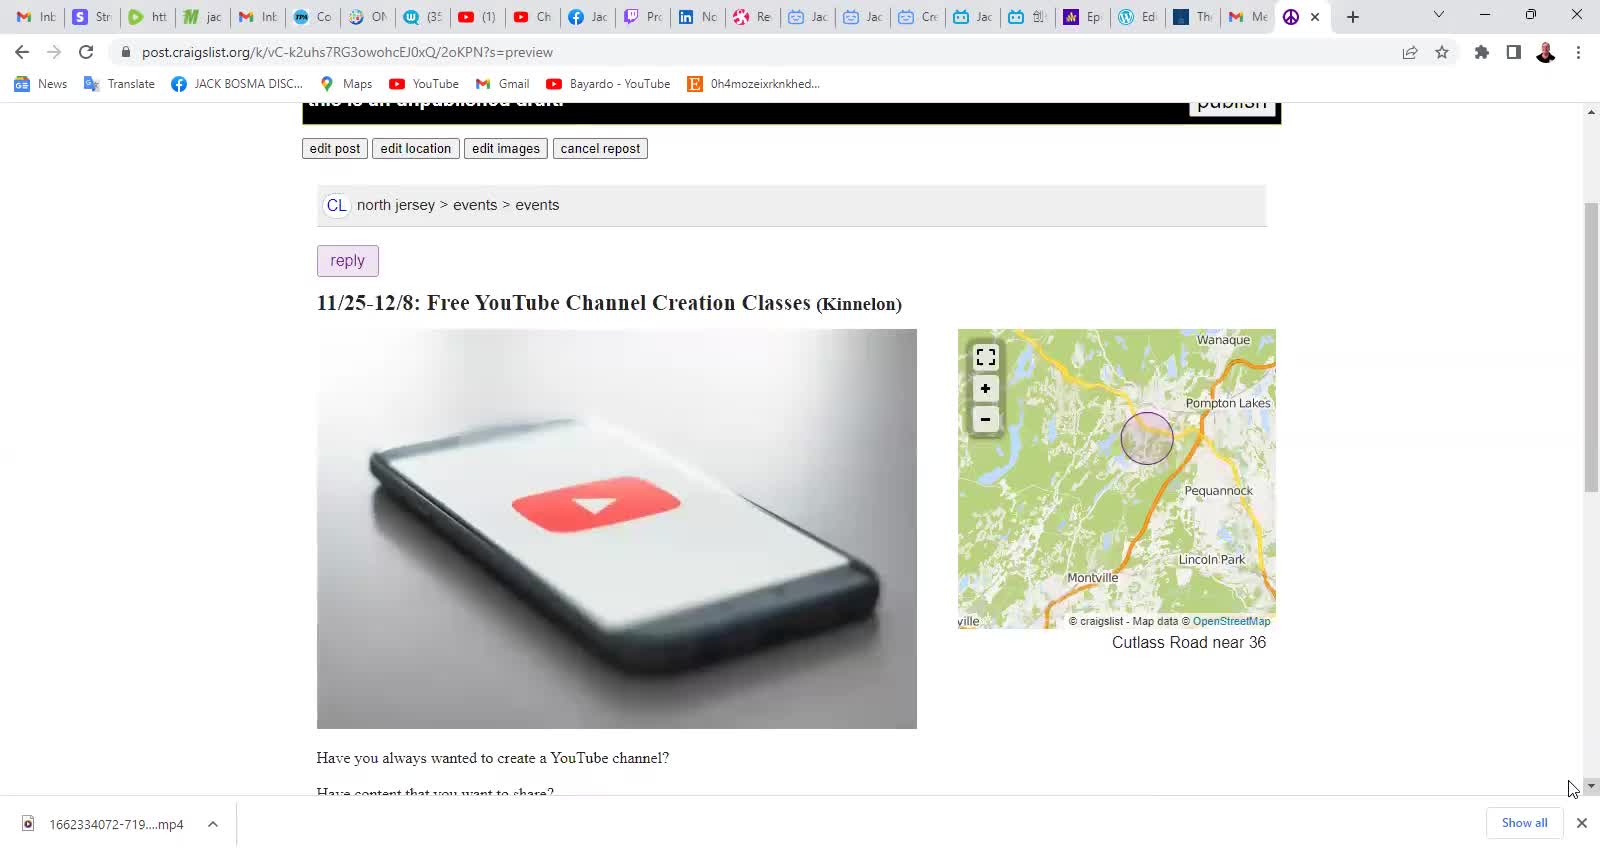Open the Gmail bookmark
Image resolution: width=1600 pixels, height=852 pixels.
point(502,84)
